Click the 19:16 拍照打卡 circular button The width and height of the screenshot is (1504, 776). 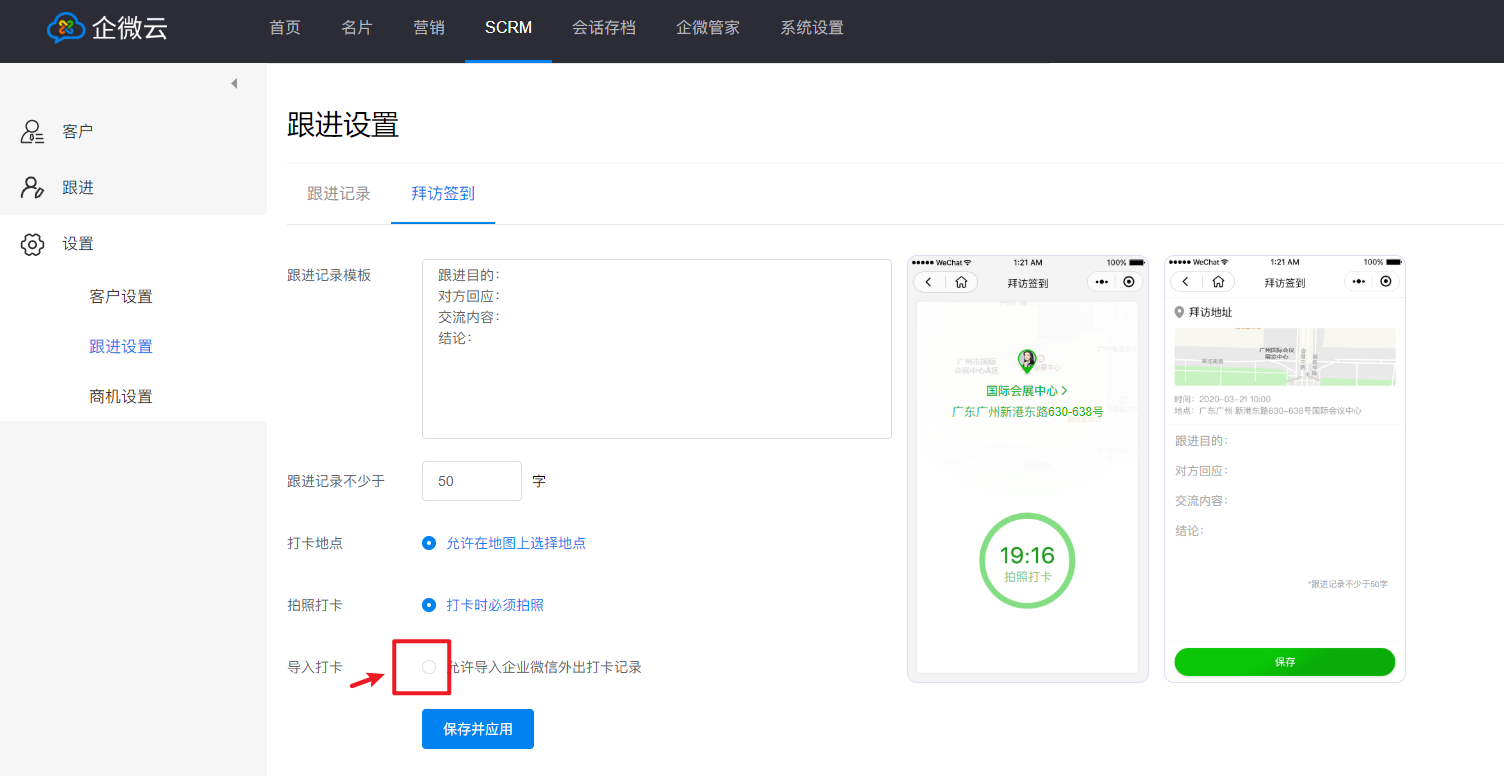[x=1027, y=561]
